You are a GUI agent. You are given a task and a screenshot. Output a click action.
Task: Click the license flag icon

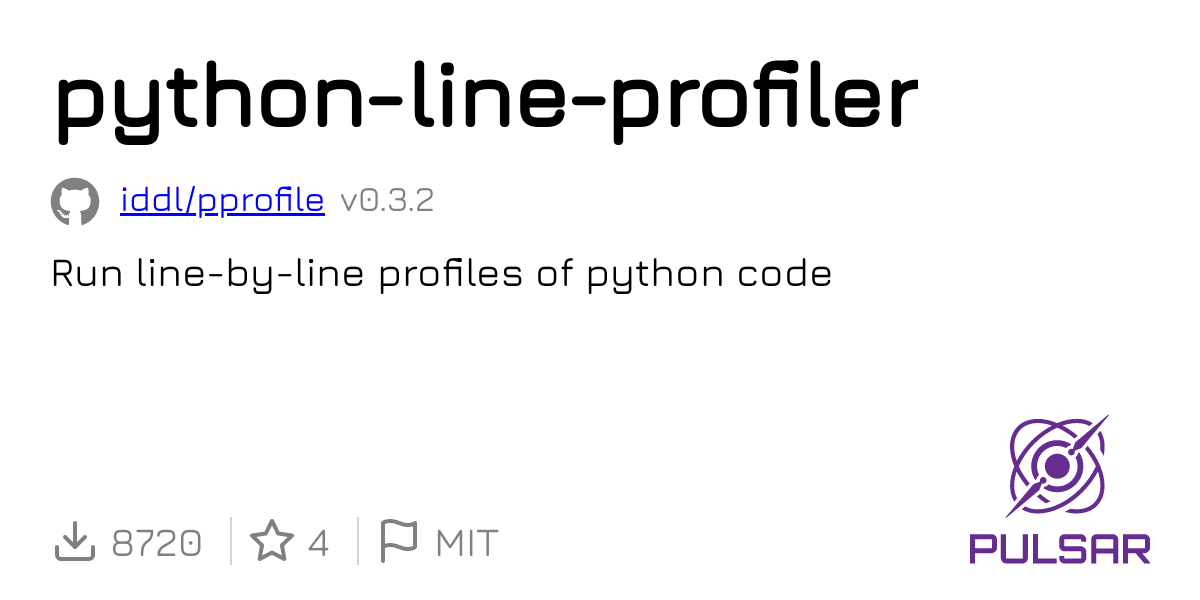click(399, 542)
